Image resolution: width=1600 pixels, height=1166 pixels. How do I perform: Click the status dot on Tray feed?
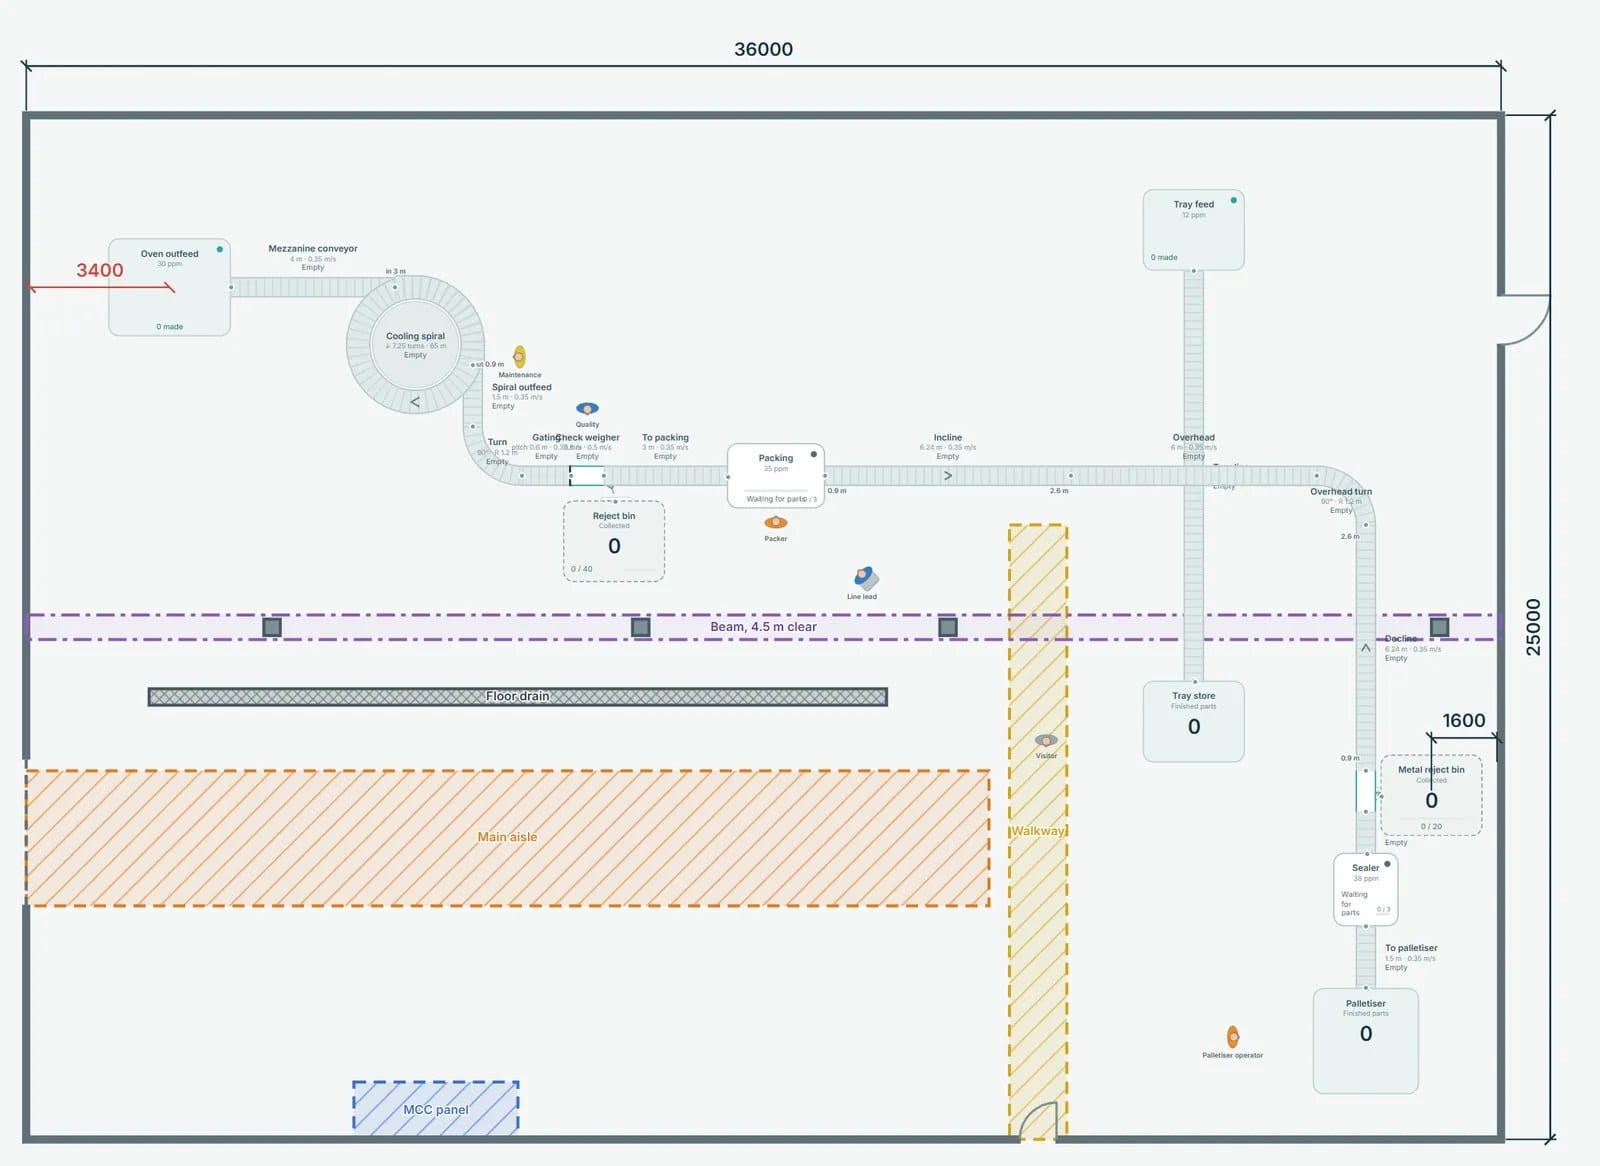pos(1234,200)
